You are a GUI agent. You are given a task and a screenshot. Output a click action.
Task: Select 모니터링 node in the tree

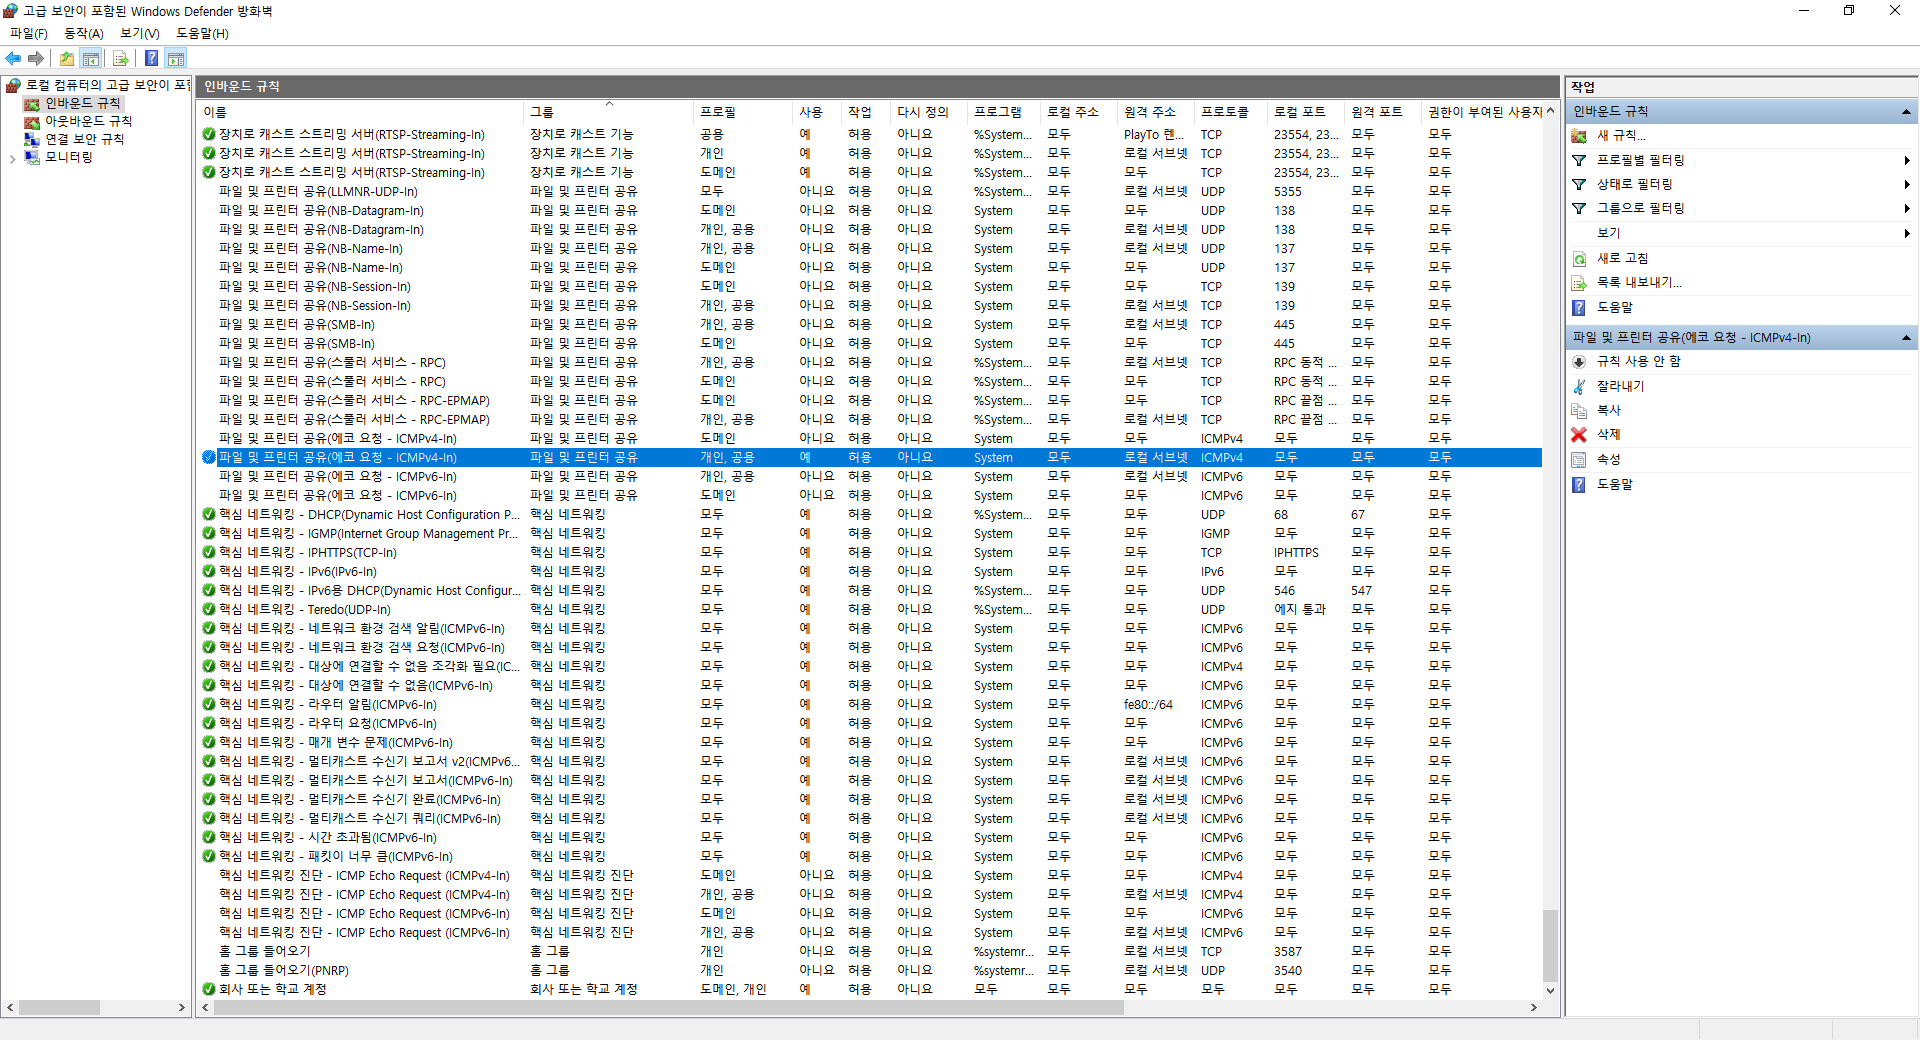(x=68, y=157)
